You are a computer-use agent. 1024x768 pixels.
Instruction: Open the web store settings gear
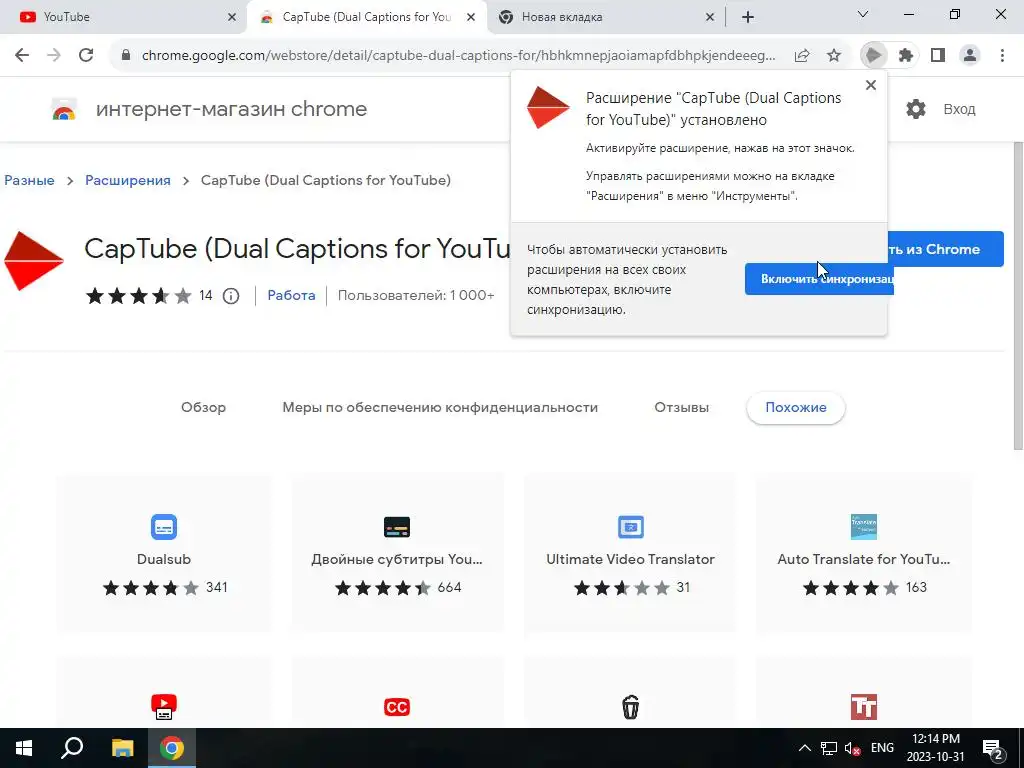point(916,109)
